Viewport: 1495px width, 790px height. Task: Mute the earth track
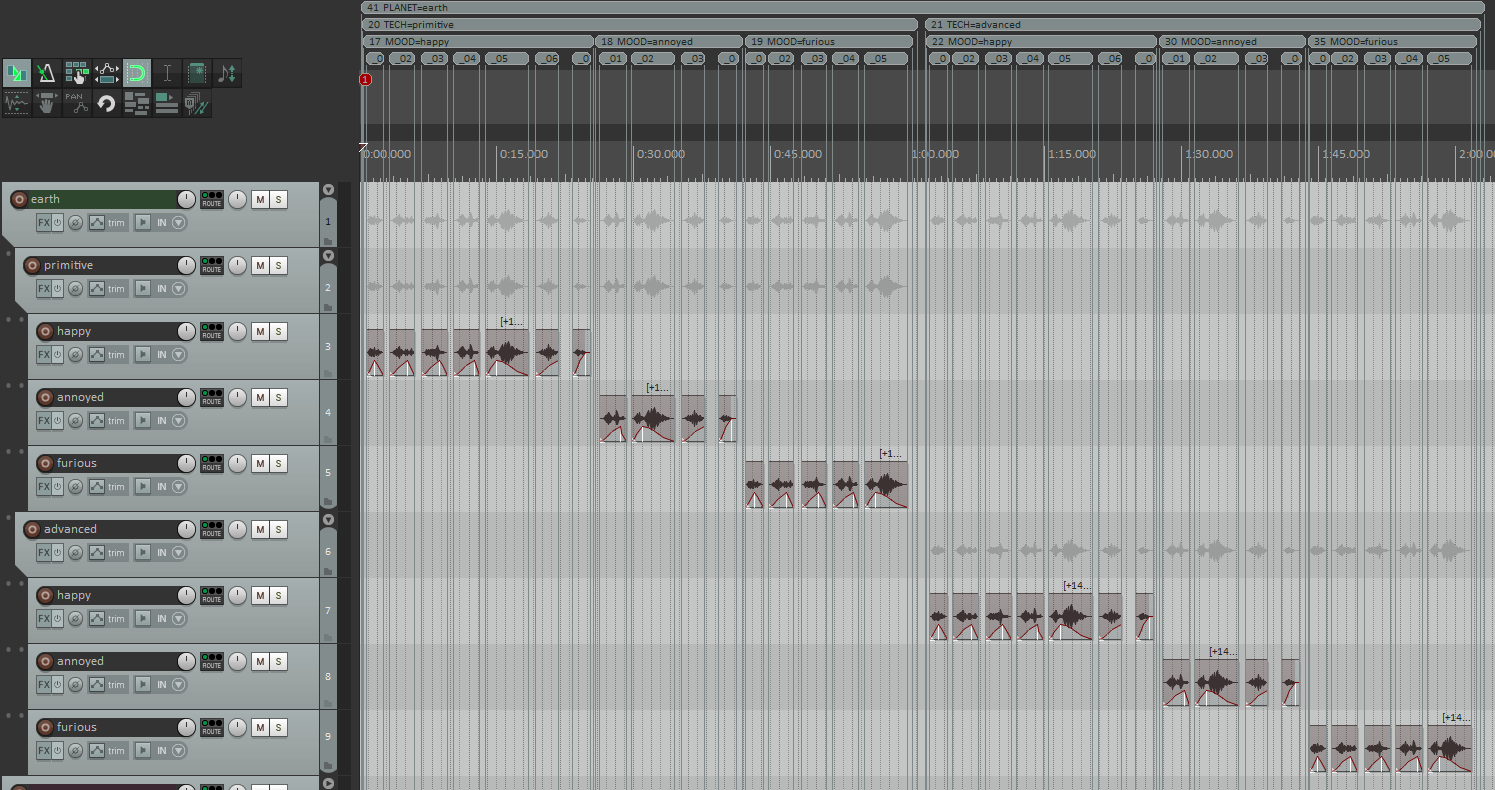click(x=260, y=200)
